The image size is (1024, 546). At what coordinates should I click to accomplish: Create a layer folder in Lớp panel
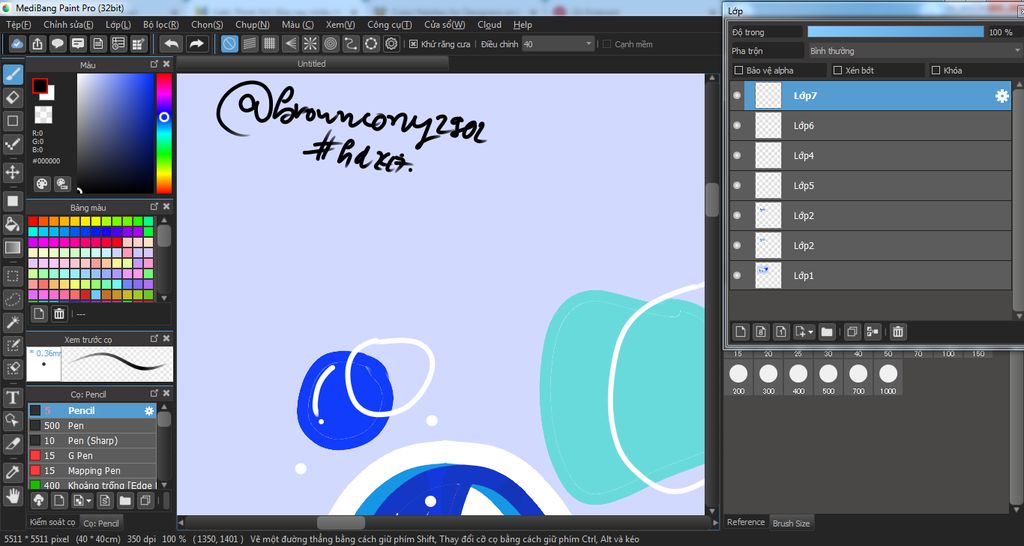coord(827,332)
